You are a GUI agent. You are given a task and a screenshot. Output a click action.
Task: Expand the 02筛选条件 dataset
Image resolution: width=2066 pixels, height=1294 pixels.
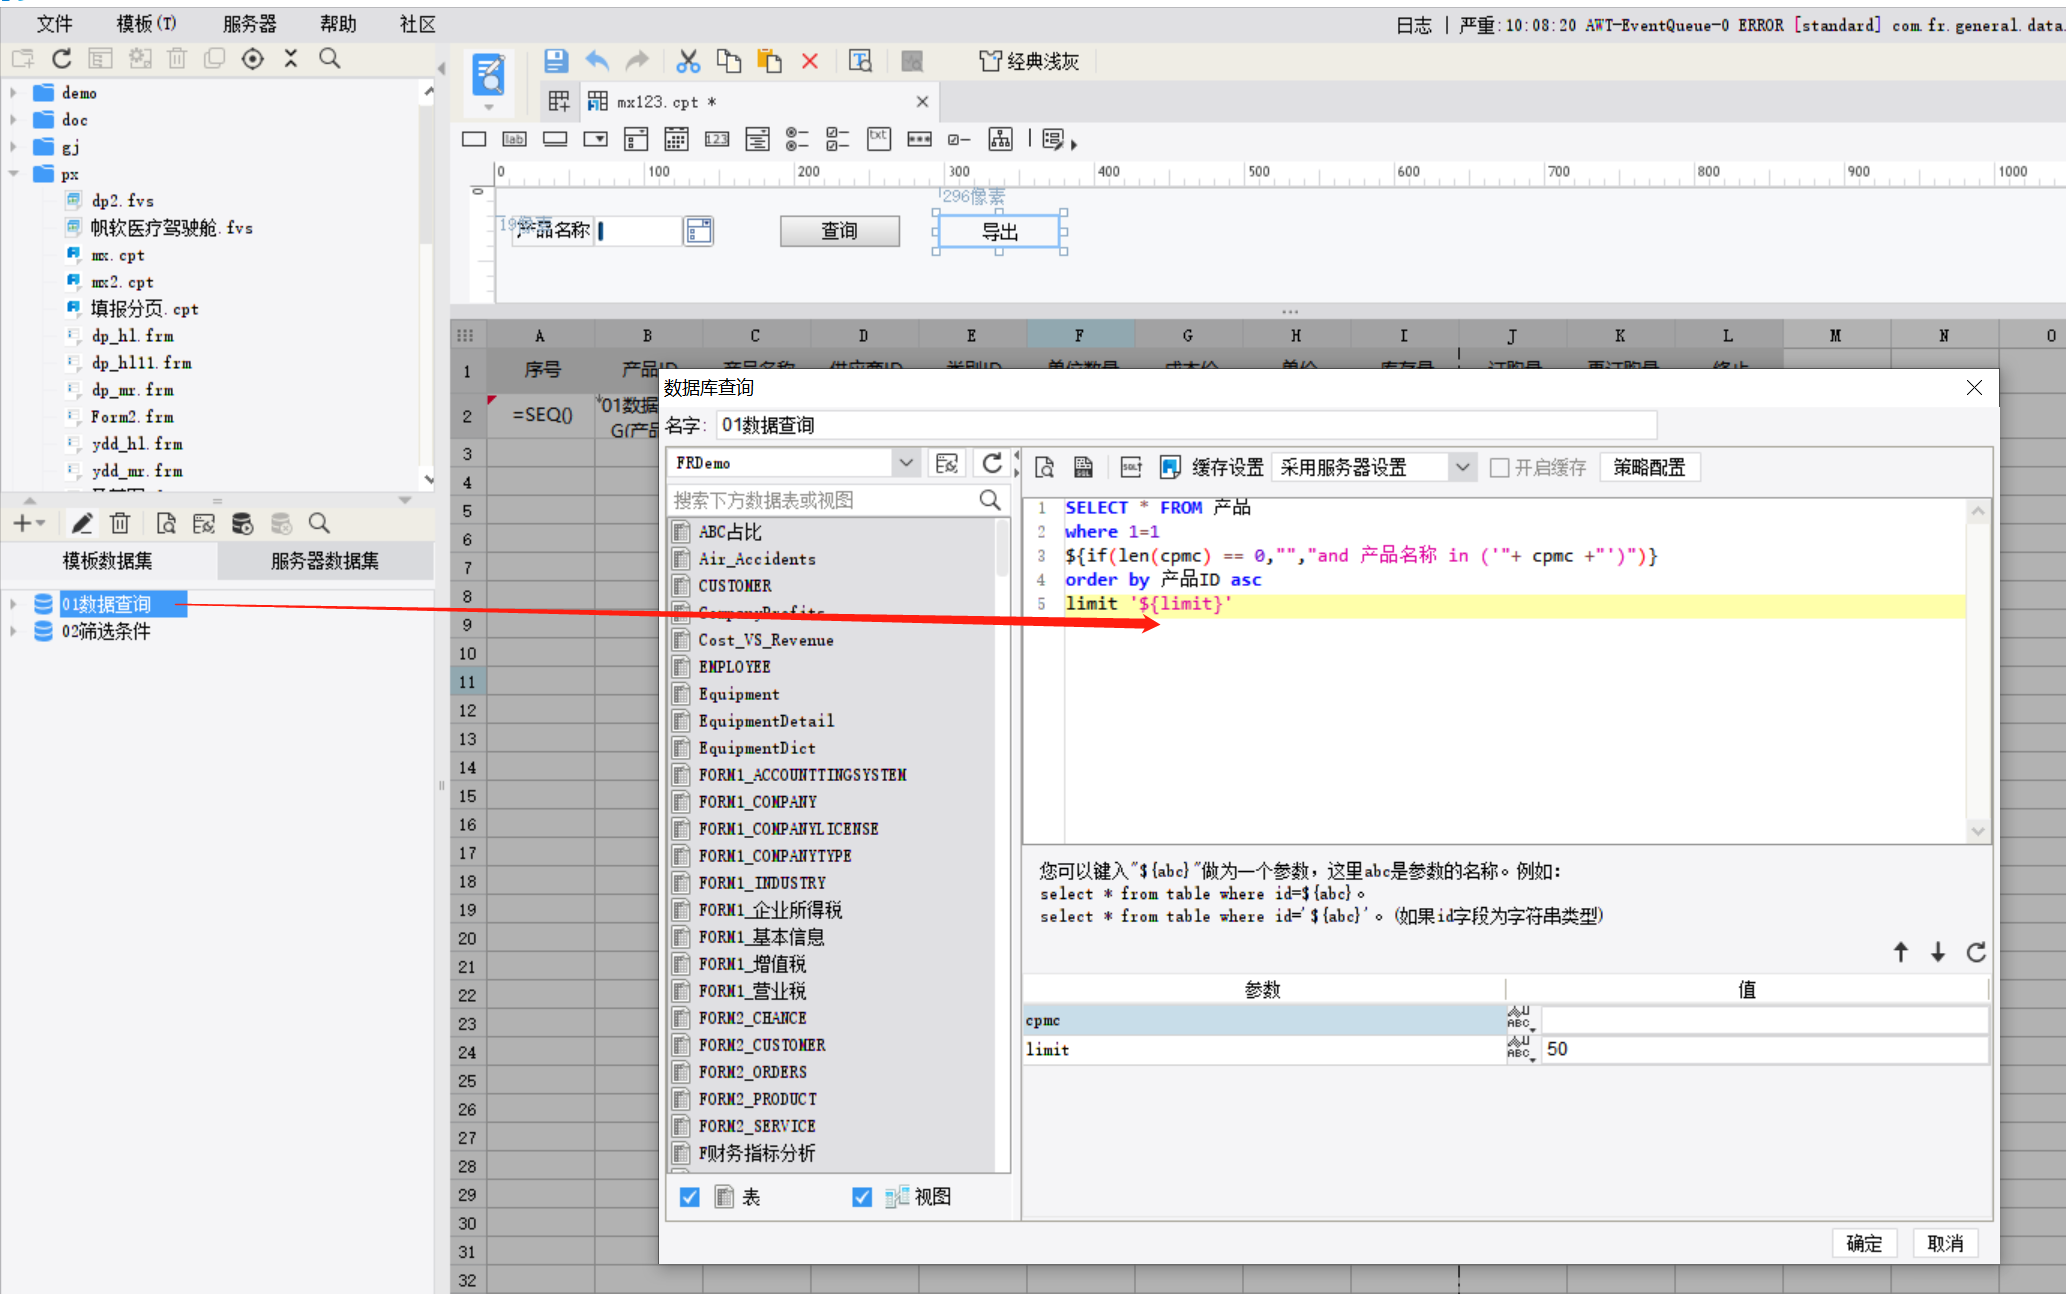(x=13, y=631)
